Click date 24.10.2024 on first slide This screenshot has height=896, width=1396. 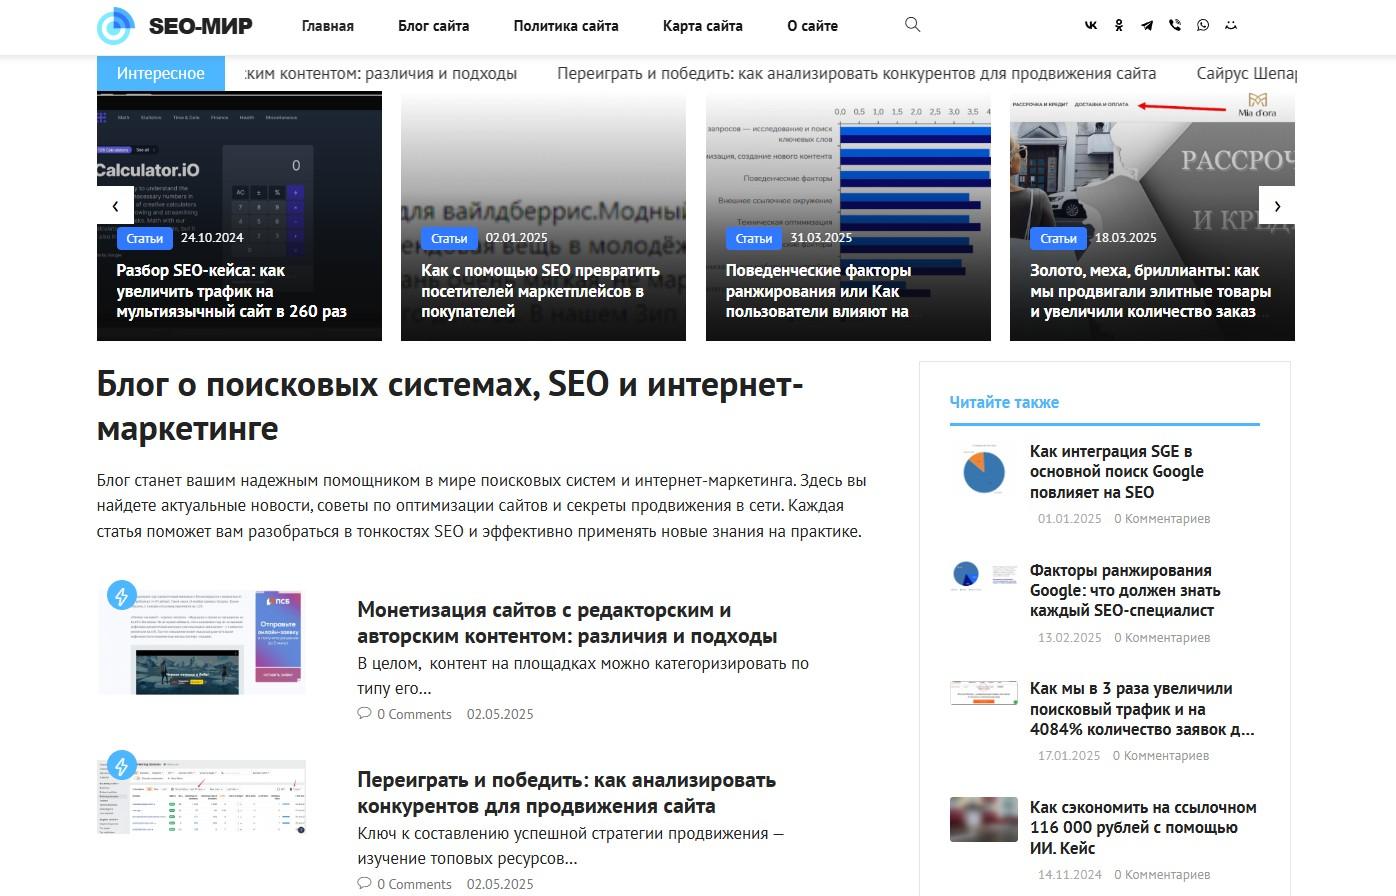(212, 238)
